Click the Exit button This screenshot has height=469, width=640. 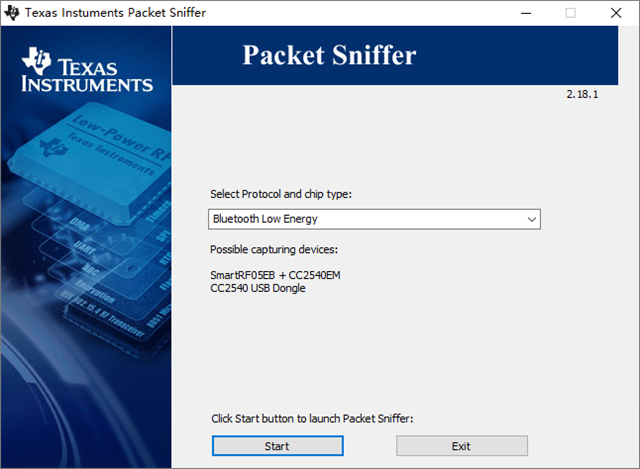pos(462,446)
